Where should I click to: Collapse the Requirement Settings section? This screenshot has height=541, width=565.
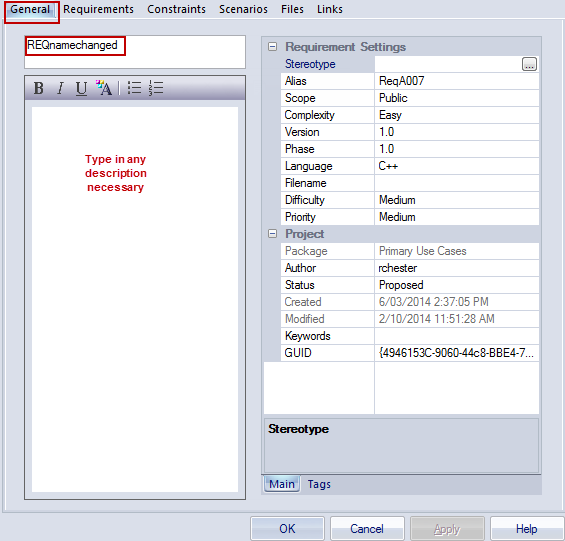272,47
